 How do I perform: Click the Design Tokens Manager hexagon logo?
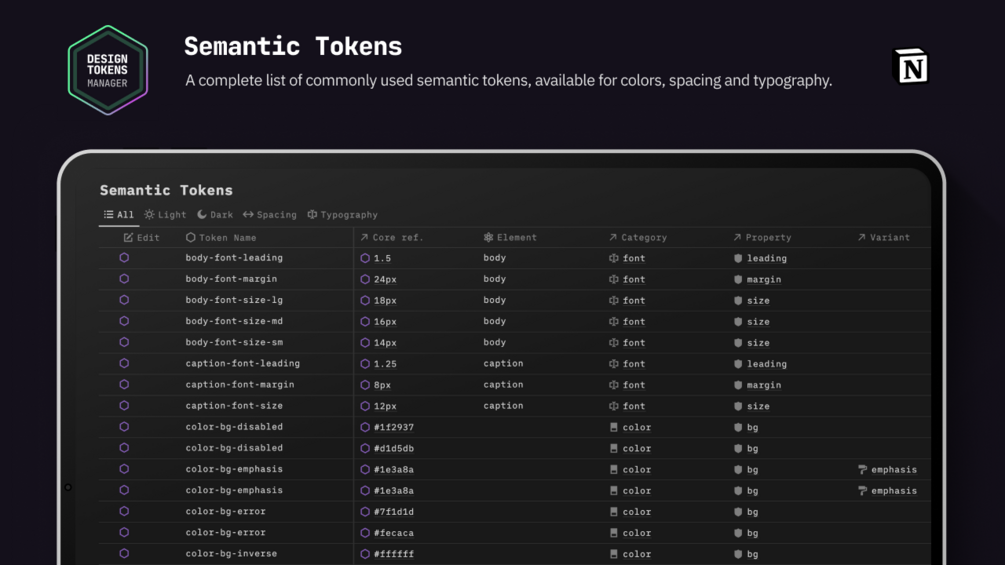(x=108, y=70)
